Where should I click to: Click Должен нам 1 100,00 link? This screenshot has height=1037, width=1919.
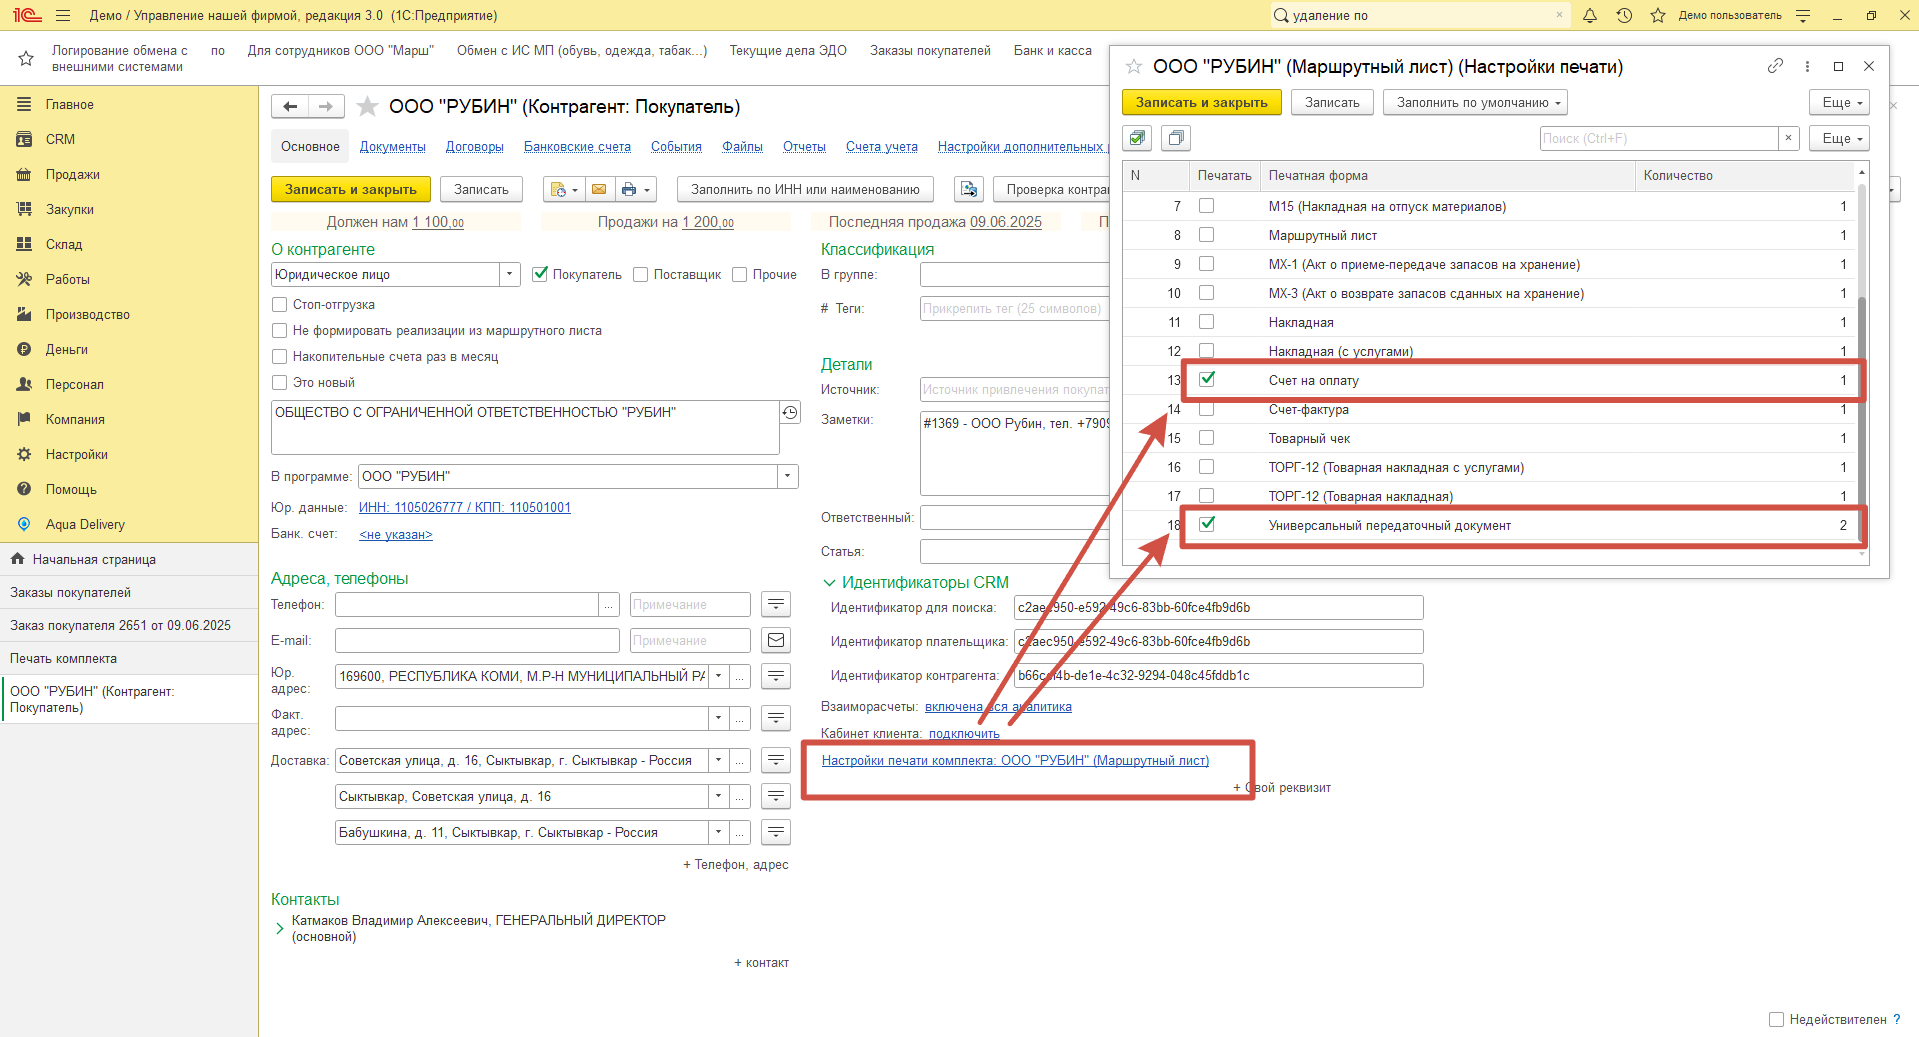(x=438, y=222)
